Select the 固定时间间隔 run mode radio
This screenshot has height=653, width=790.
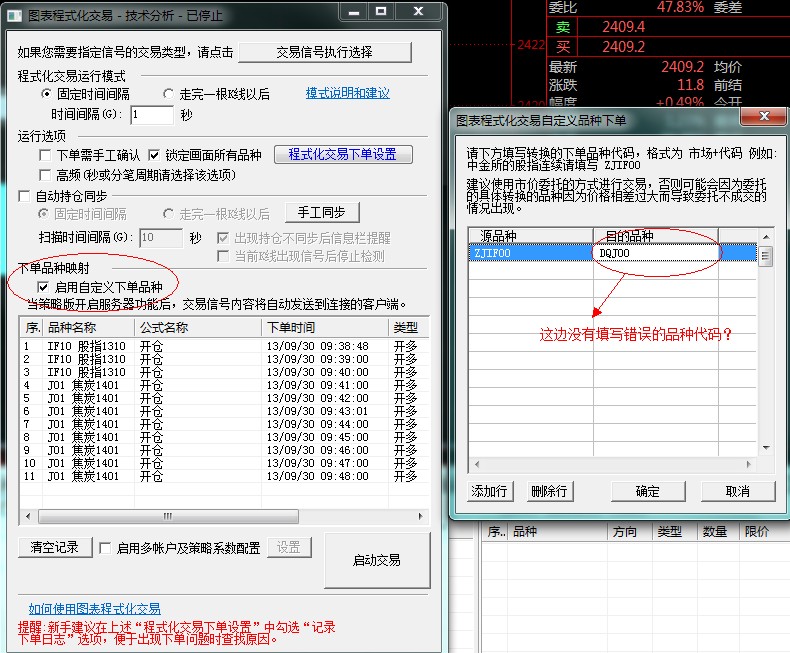click(x=47, y=94)
